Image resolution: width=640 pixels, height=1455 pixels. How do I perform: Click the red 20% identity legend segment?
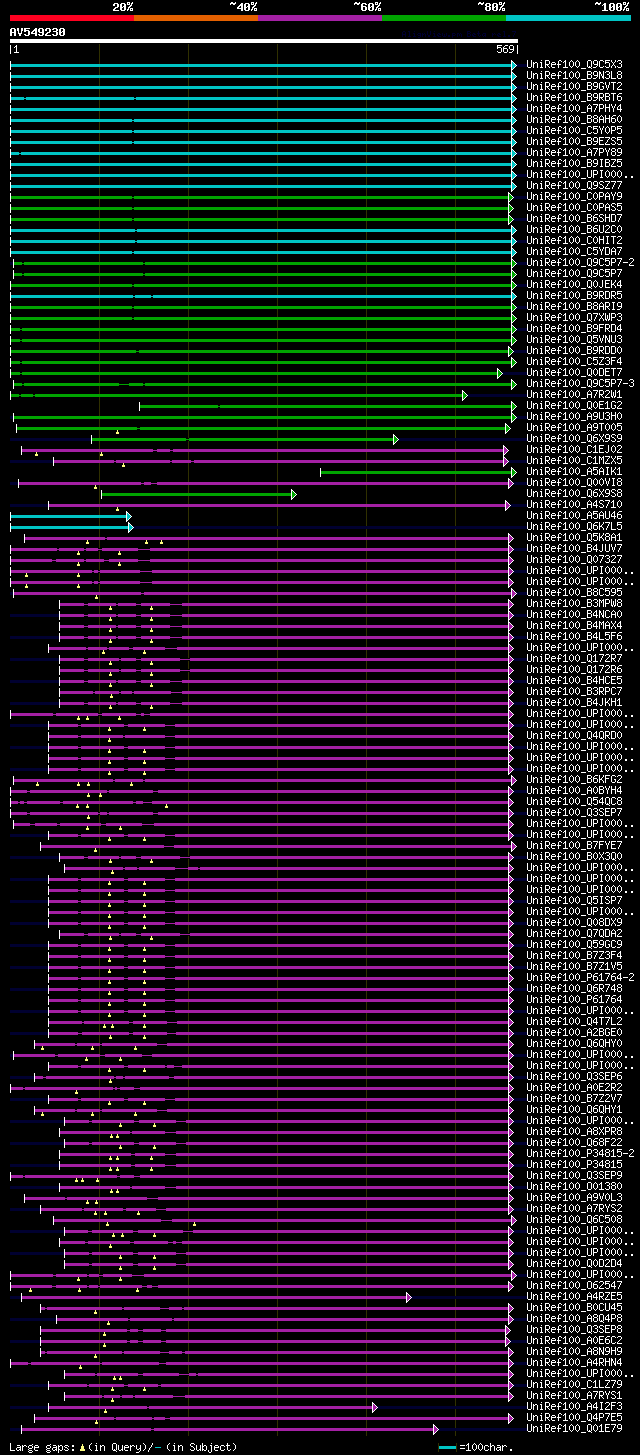(72, 17)
